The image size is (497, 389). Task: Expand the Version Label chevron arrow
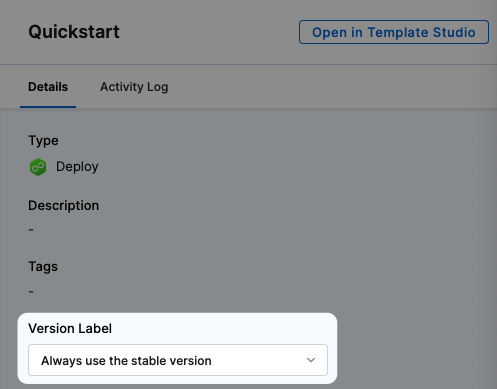click(311, 360)
